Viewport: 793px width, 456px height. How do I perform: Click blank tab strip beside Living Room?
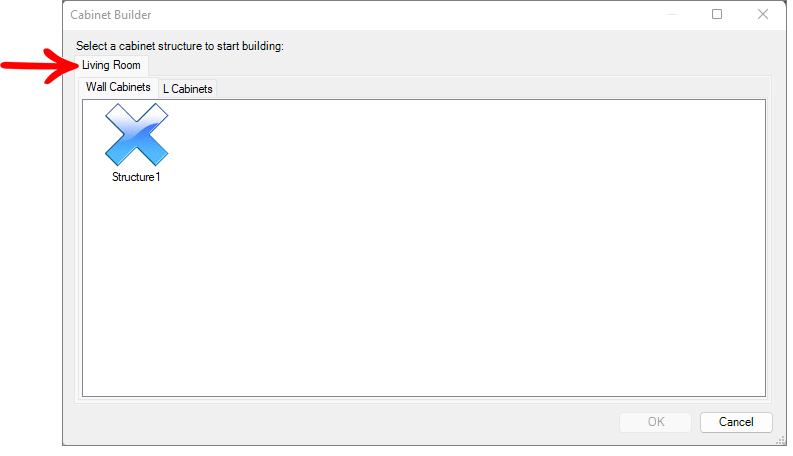[x=455, y=66]
